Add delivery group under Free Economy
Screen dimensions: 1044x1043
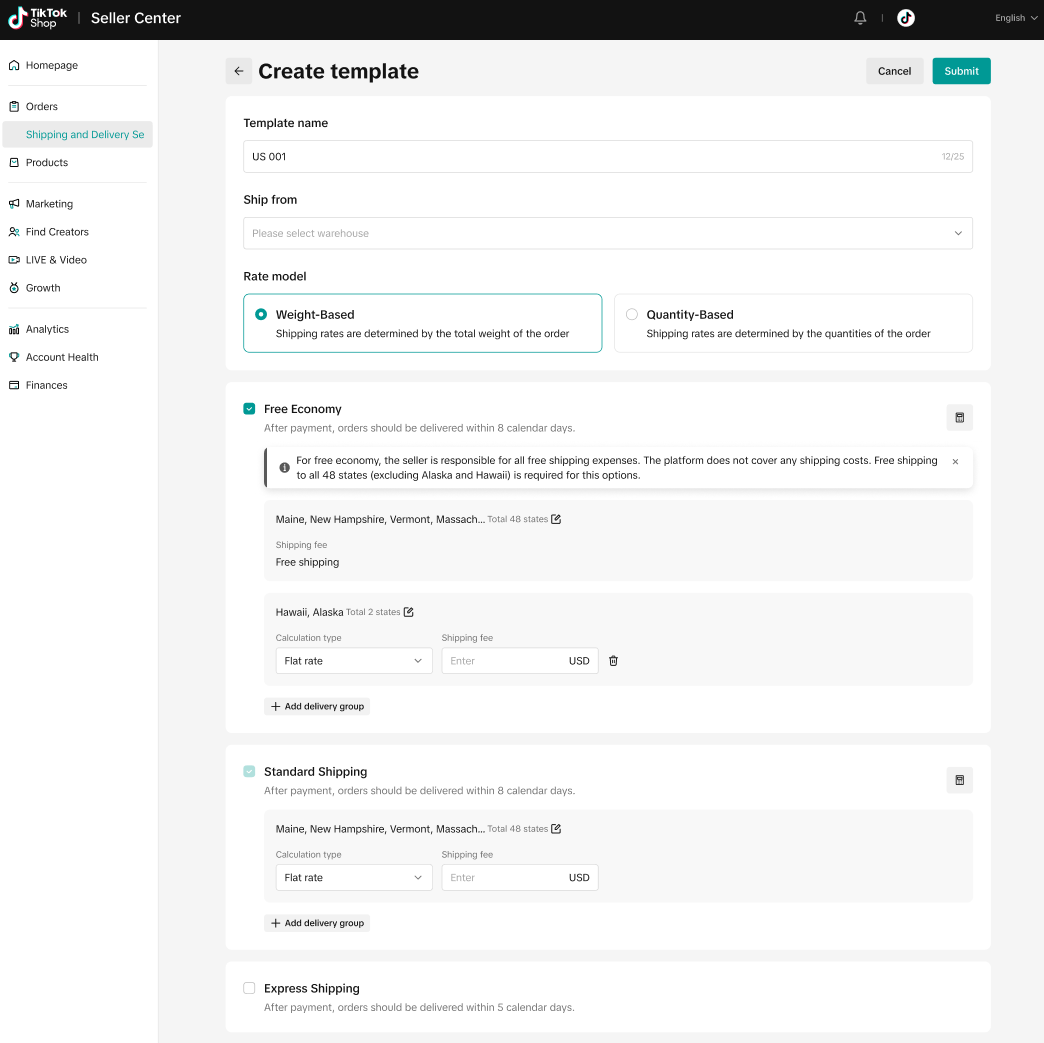(317, 706)
